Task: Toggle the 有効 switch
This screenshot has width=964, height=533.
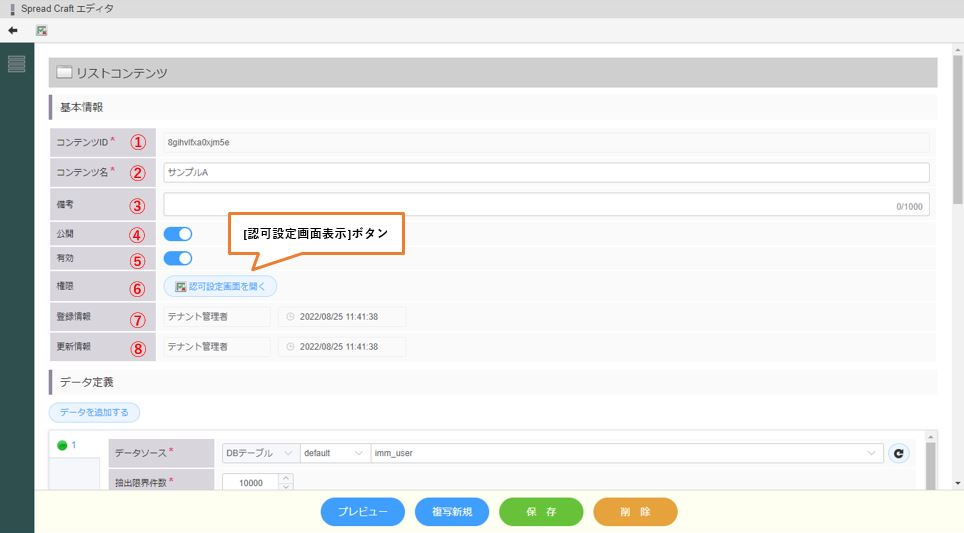Action: 178,259
